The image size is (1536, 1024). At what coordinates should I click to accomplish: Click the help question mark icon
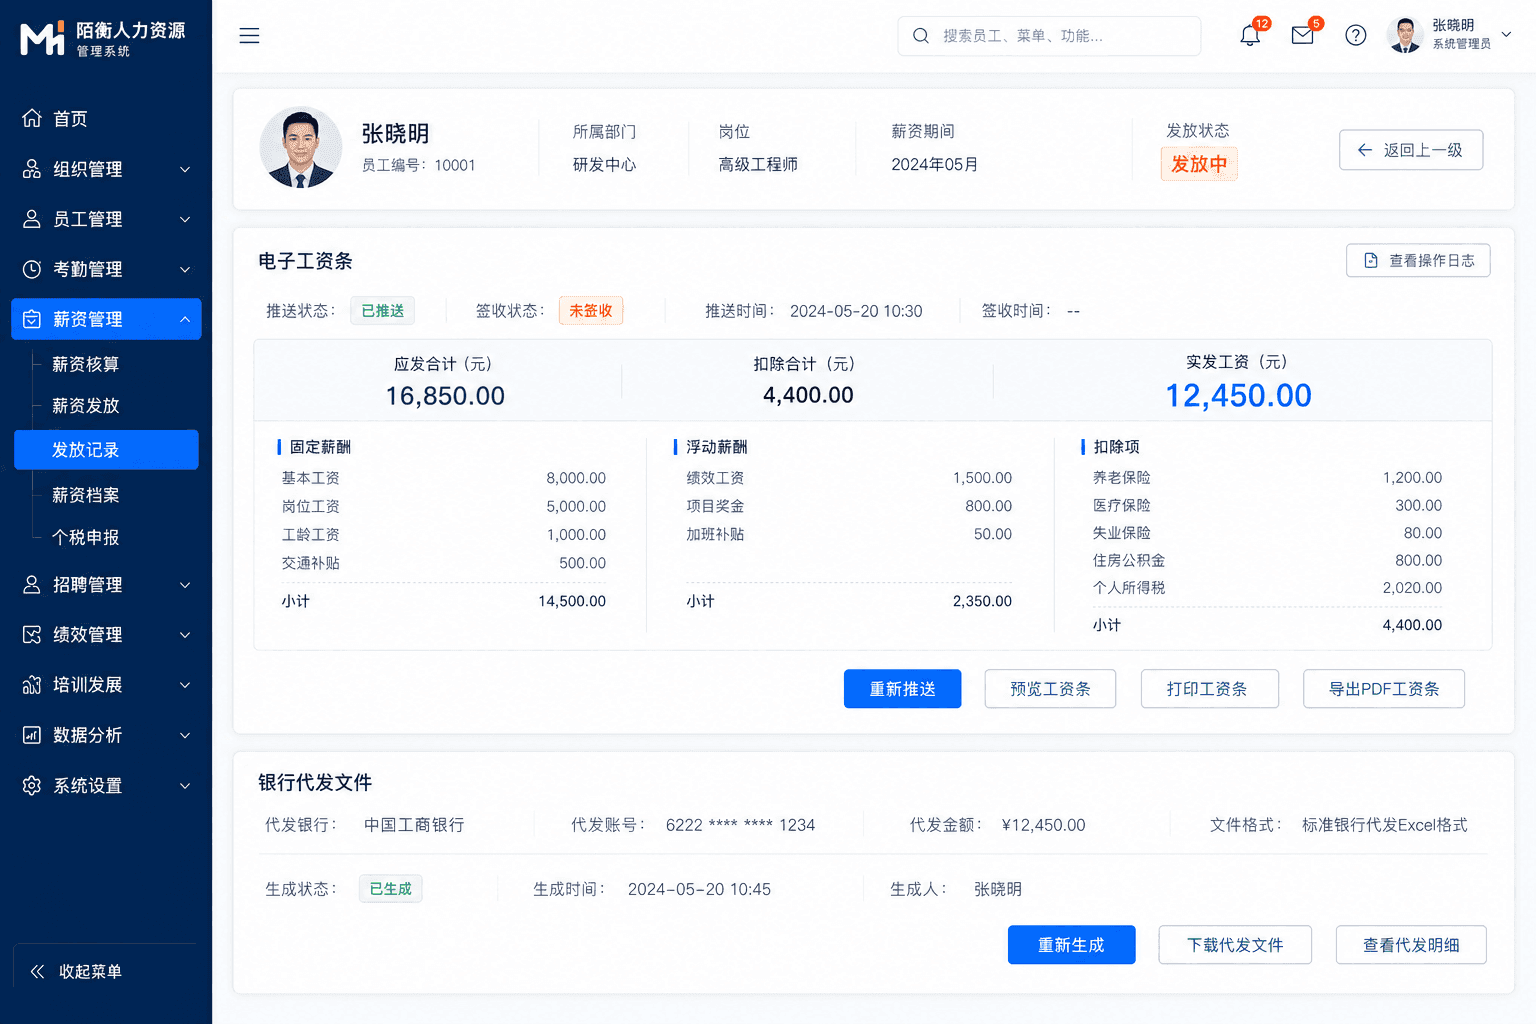[x=1355, y=35]
